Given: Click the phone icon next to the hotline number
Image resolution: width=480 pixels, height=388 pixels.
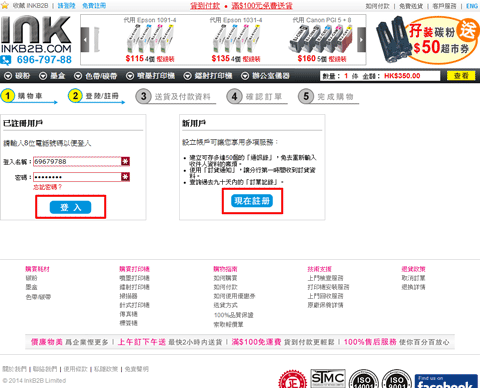Looking at the screenshot, I should (6, 60).
